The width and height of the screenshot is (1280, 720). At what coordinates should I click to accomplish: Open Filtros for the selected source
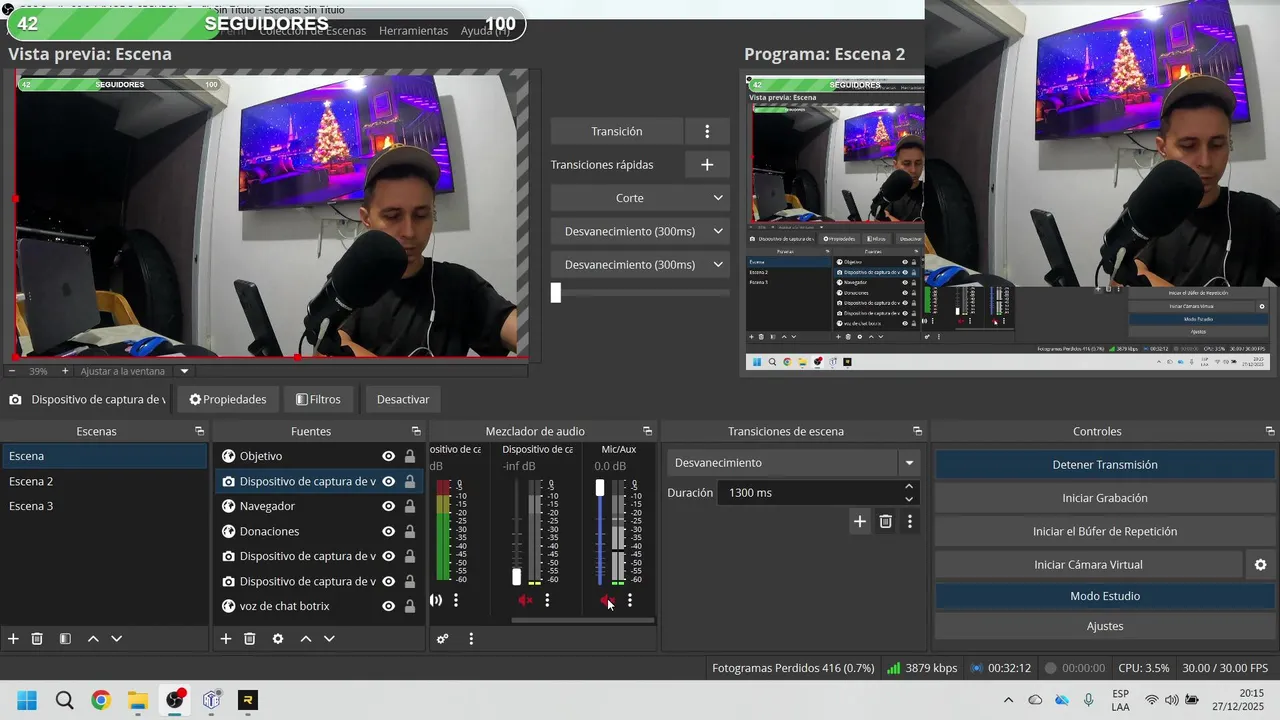click(x=318, y=399)
